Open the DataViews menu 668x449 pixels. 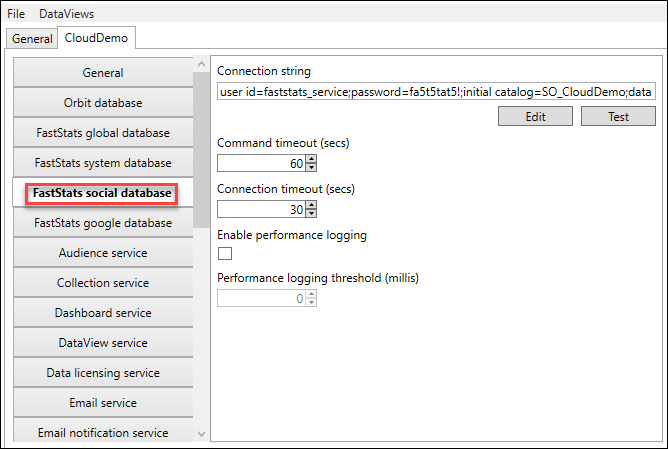click(x=66, y=14)
